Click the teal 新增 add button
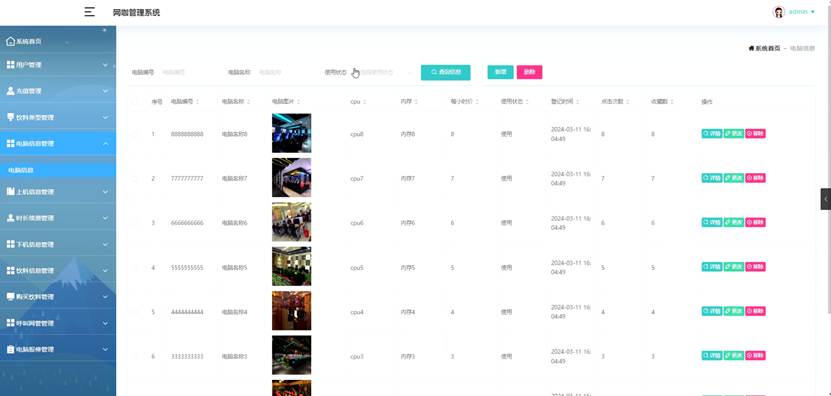This screenshot has width=831, height=396. coord(500,72)
